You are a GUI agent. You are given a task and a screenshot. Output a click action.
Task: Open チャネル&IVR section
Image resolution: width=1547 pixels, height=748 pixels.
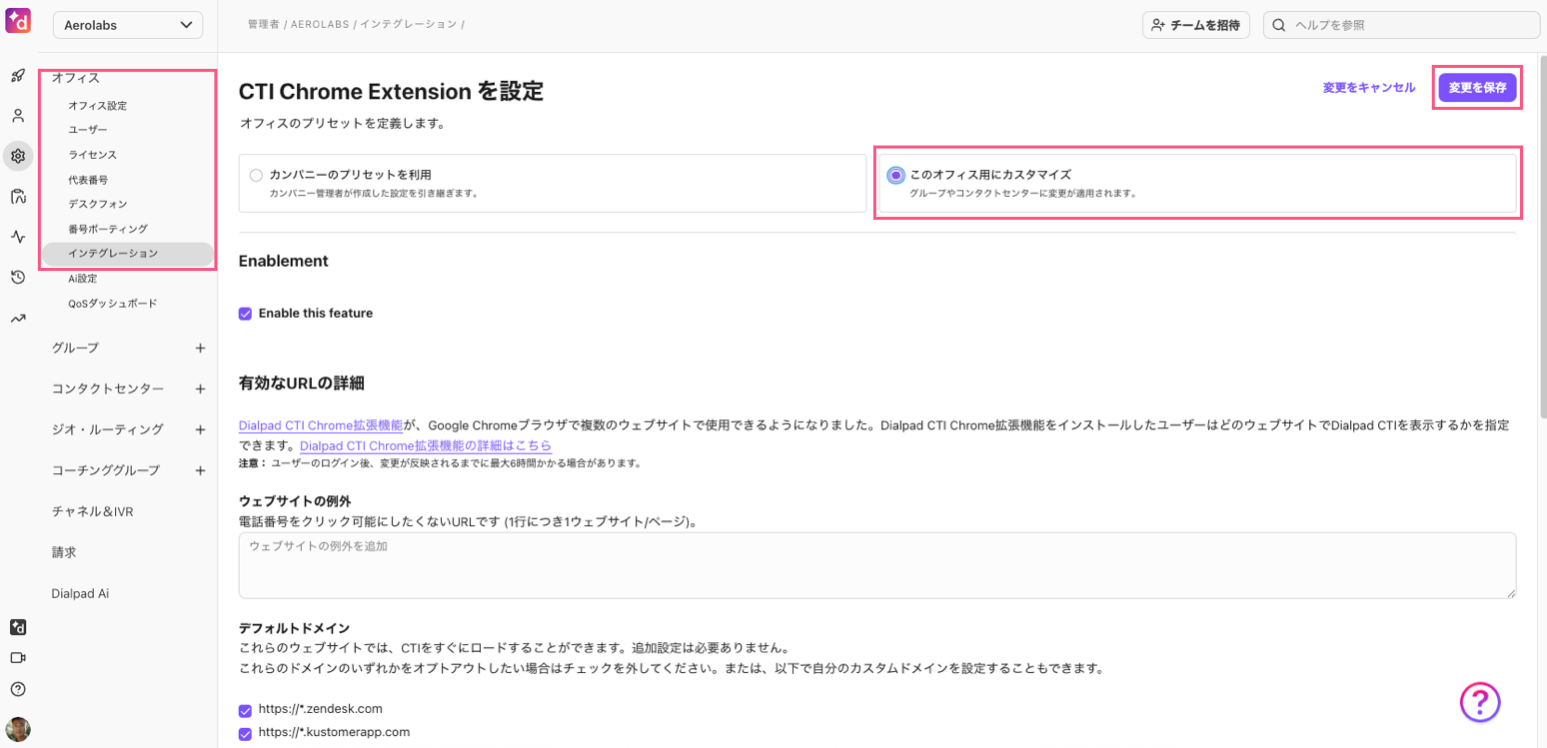pyautogui.click(x=93, y=511)
